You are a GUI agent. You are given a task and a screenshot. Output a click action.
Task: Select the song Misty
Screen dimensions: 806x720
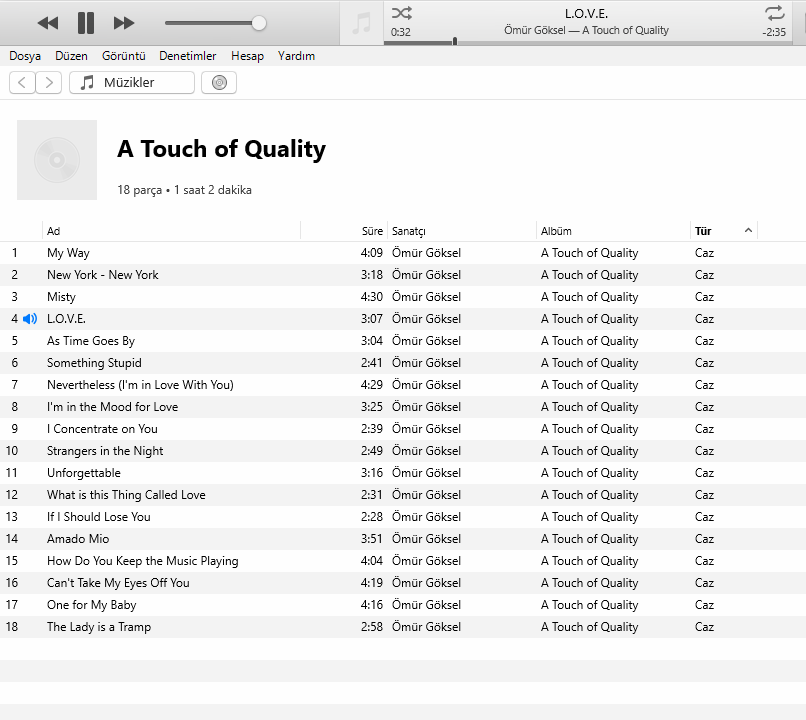tap(61, 297)
